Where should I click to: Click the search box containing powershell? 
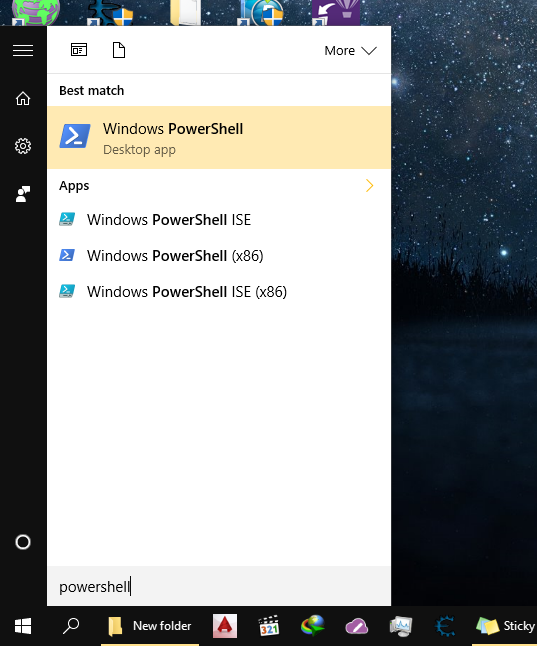pos(219,586)
